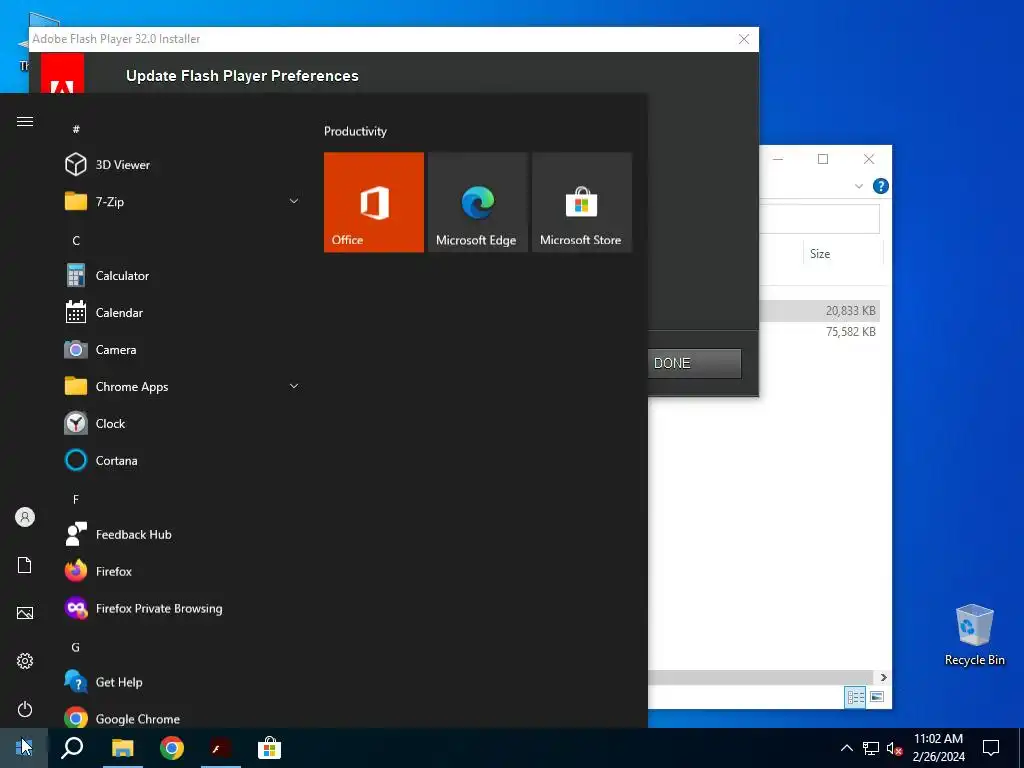This screenshot has height=768, width=1024.
Task: Open the Microsoft Edge tile
Action: click(477, 202)
